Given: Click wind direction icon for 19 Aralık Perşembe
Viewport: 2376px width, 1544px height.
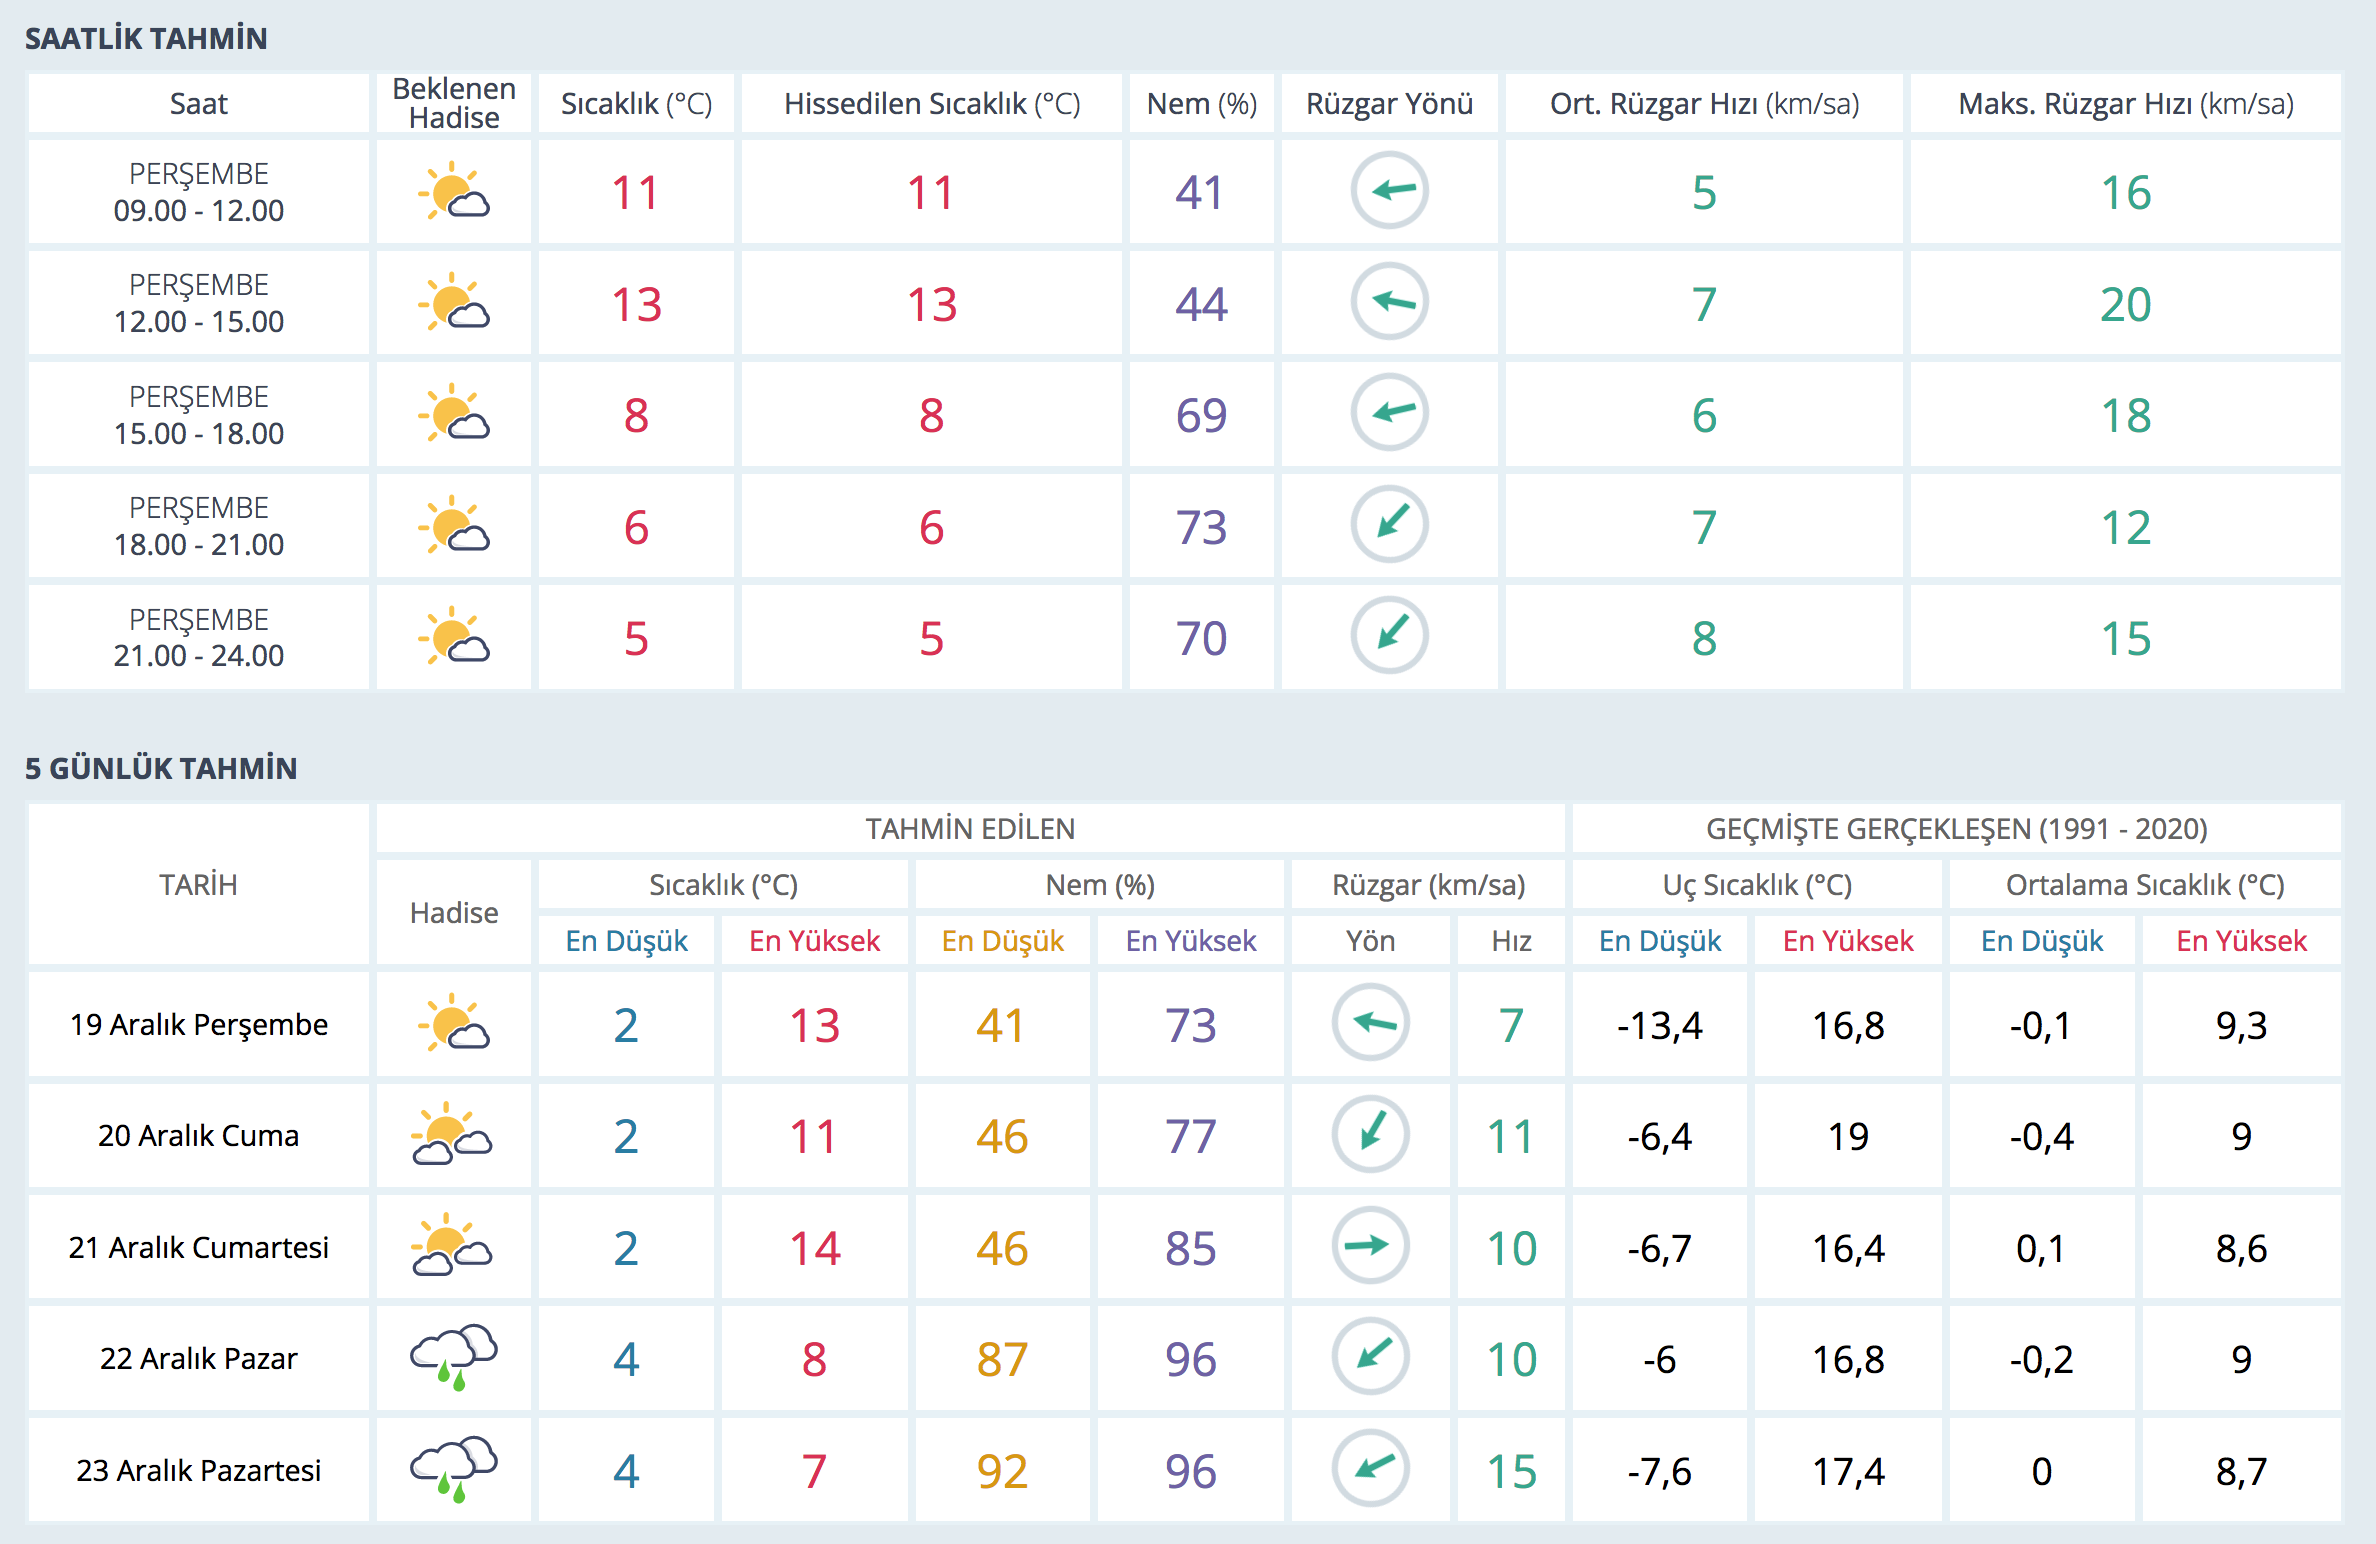Looking at the screenshot, I should coord(1370,1023).
